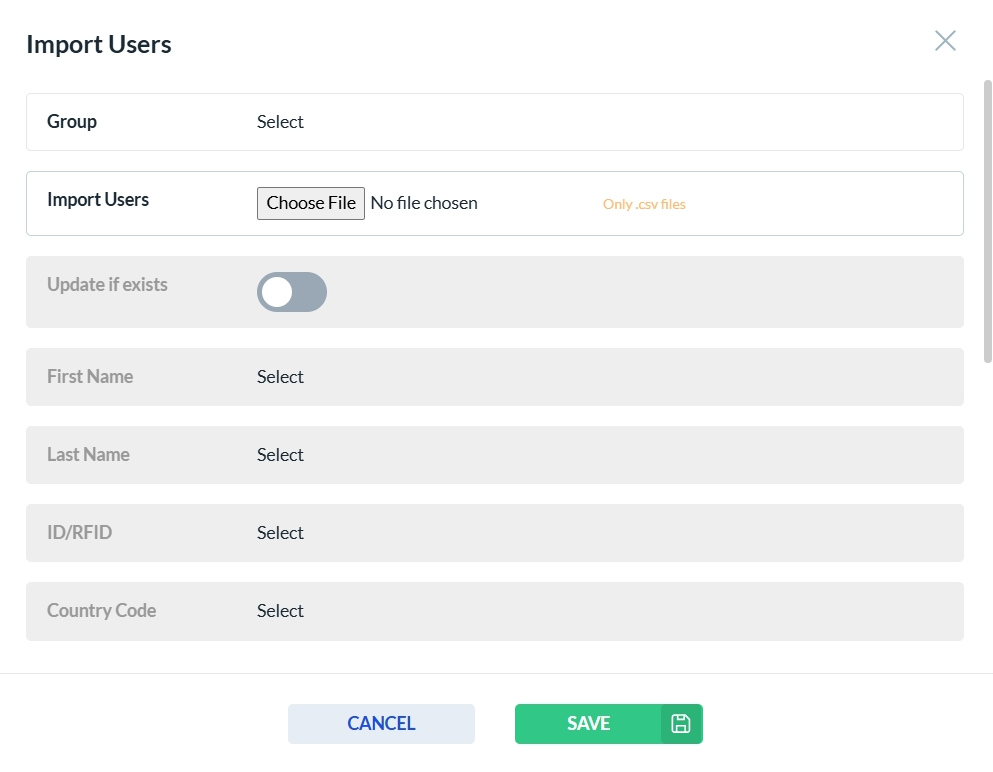993x772 pixels.
Task: Click the 'Only .csv files' hint
Action: 644,204
